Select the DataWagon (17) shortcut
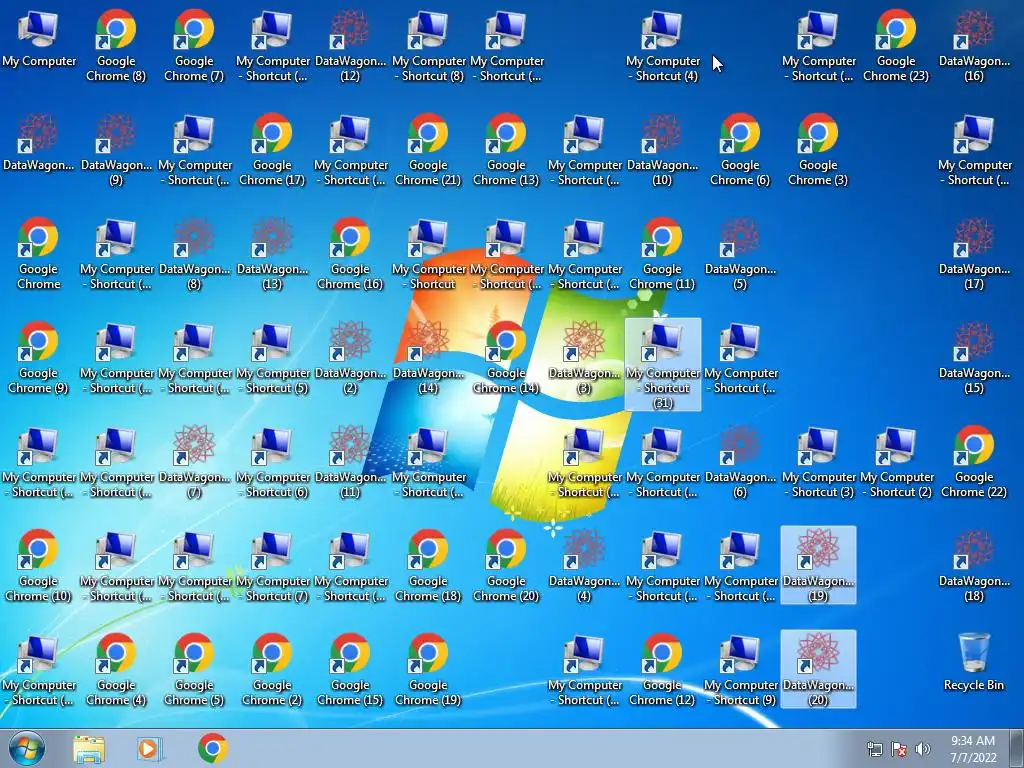The height and width of the screenshot is (768, 1024). [x=974, y=254]
